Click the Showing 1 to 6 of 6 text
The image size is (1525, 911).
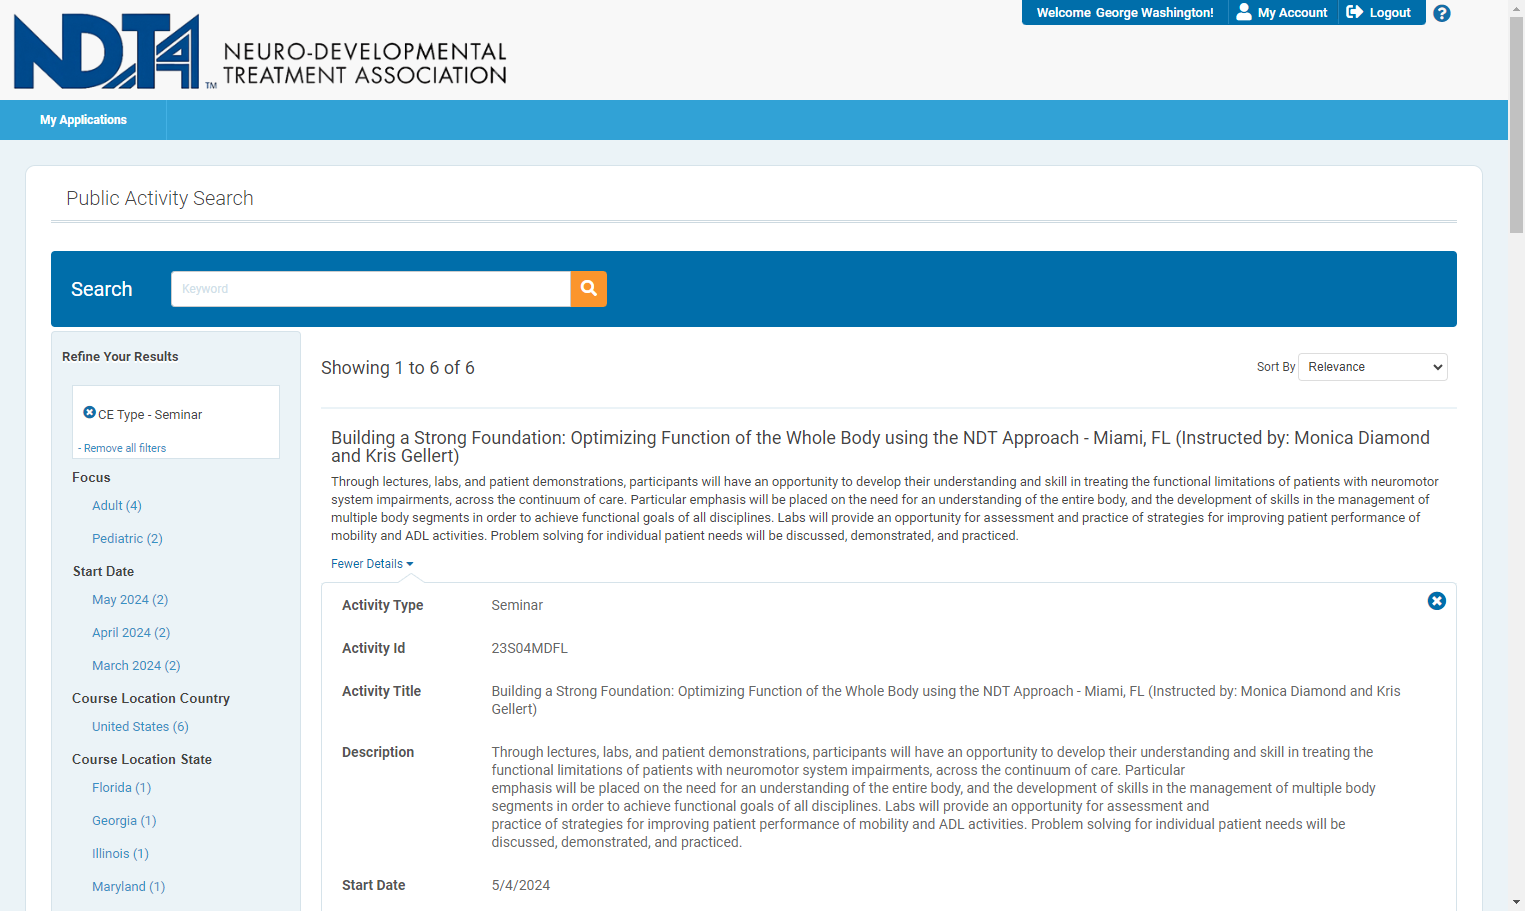[398, 368]
